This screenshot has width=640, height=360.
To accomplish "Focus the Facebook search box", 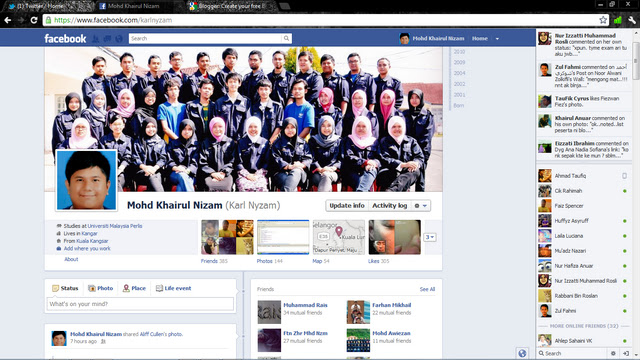I will [205, 38].
